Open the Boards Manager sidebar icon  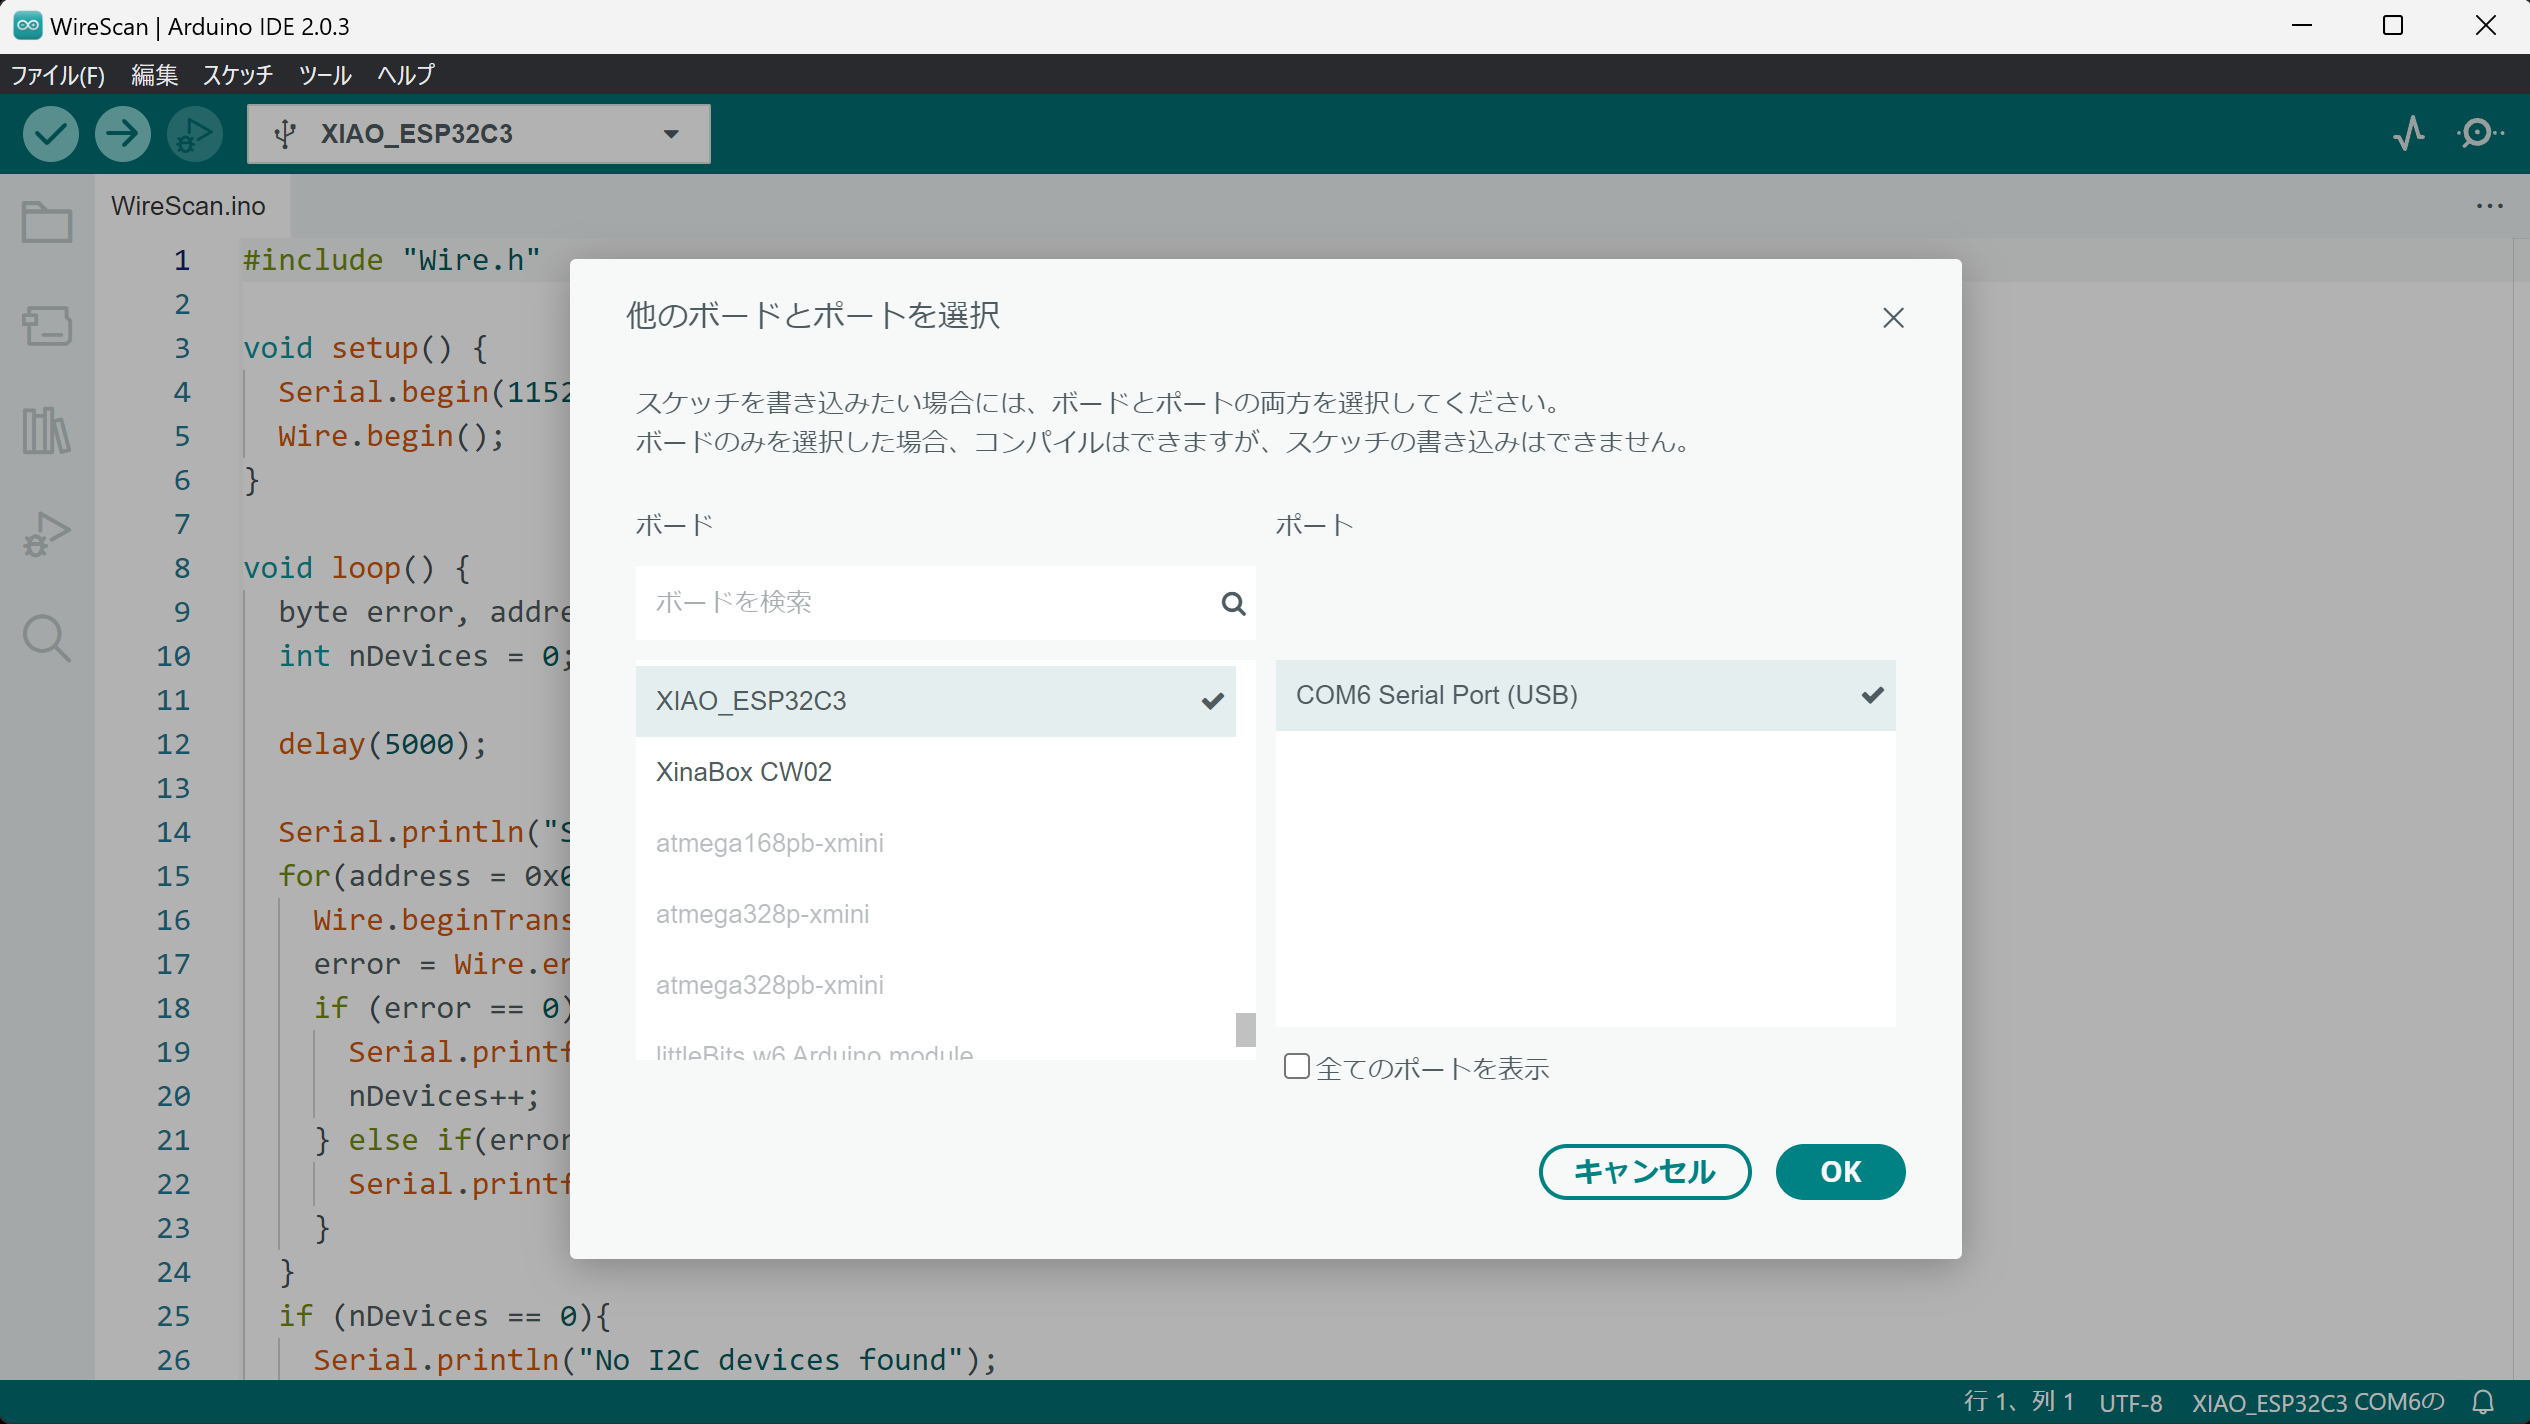pyautogui.click(x=46, y=327)
